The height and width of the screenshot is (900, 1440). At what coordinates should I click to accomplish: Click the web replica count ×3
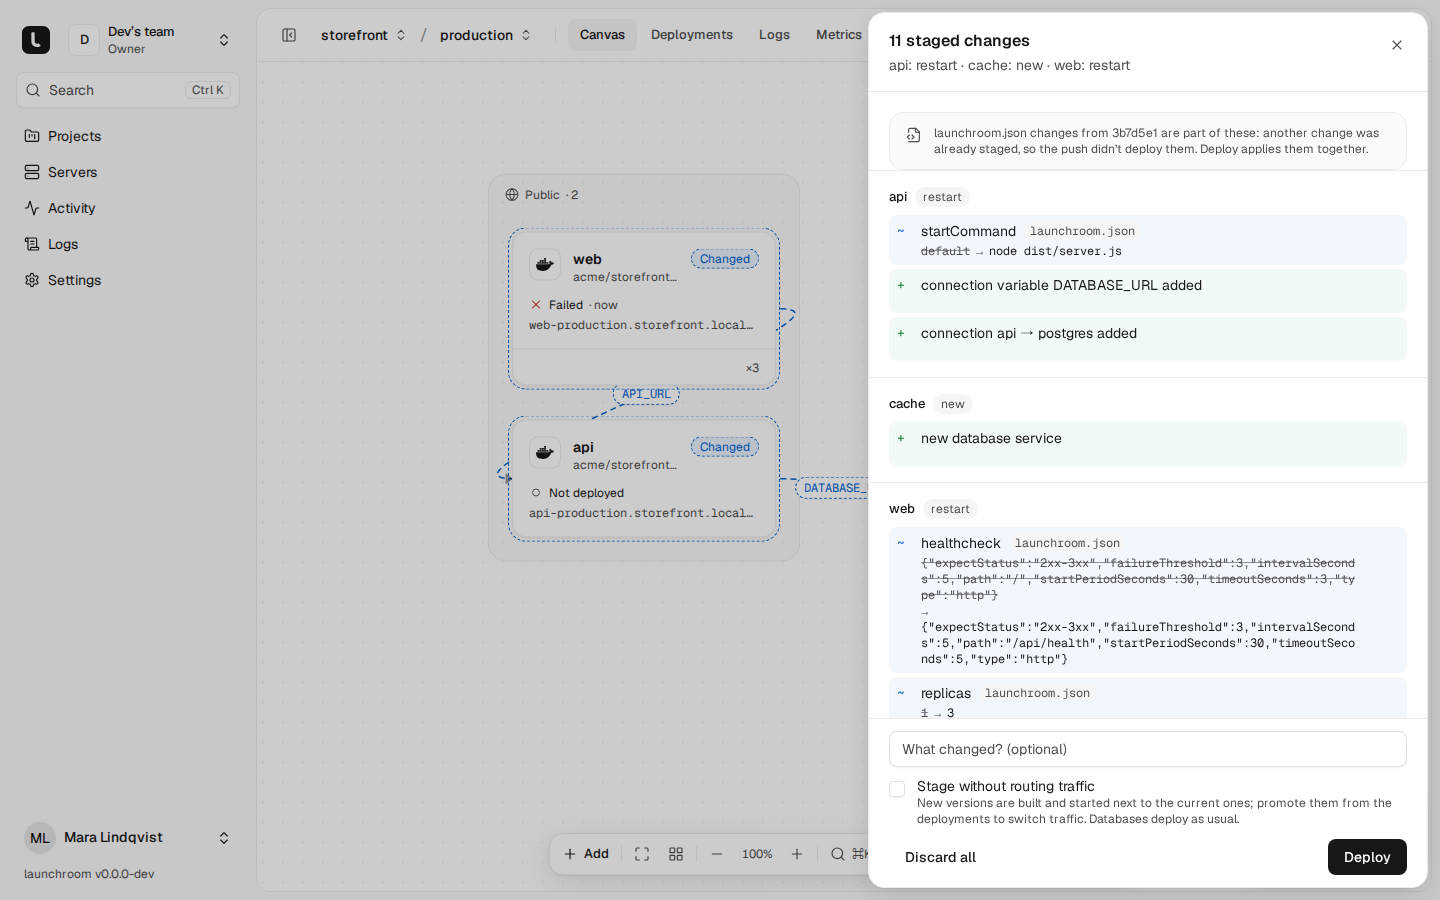(x=752, y=368)
